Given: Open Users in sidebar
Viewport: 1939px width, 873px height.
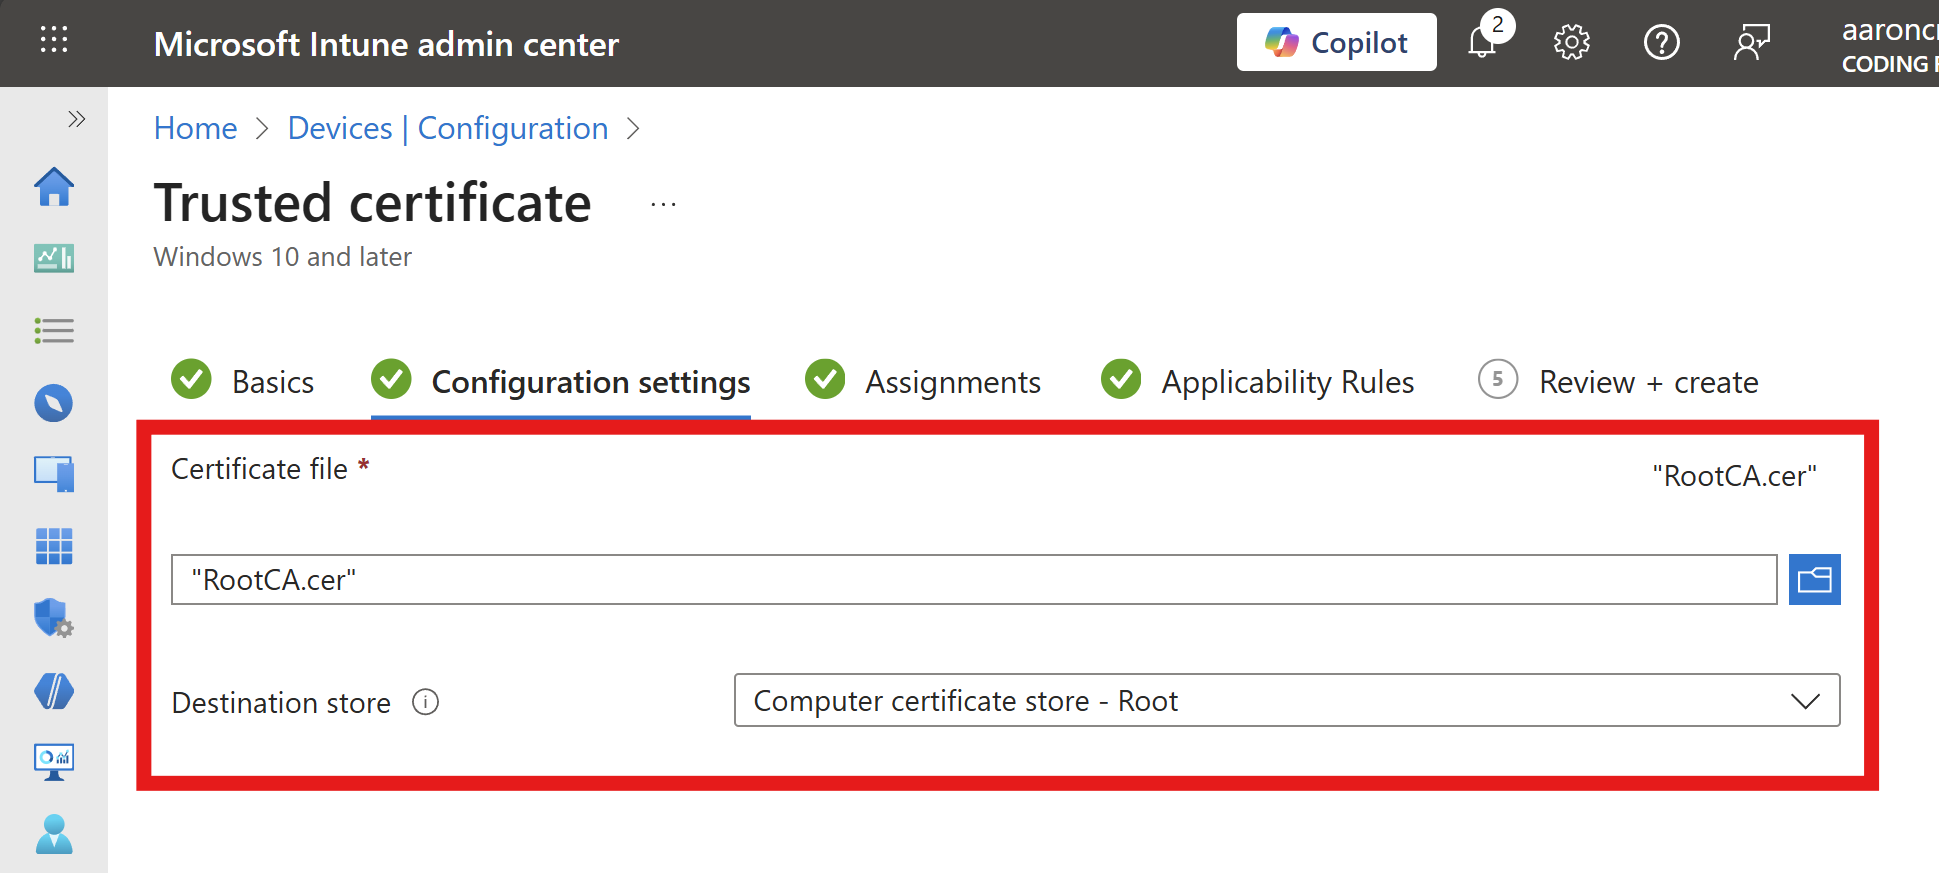Looking at the screenshot, I should [x=54, y=834].
